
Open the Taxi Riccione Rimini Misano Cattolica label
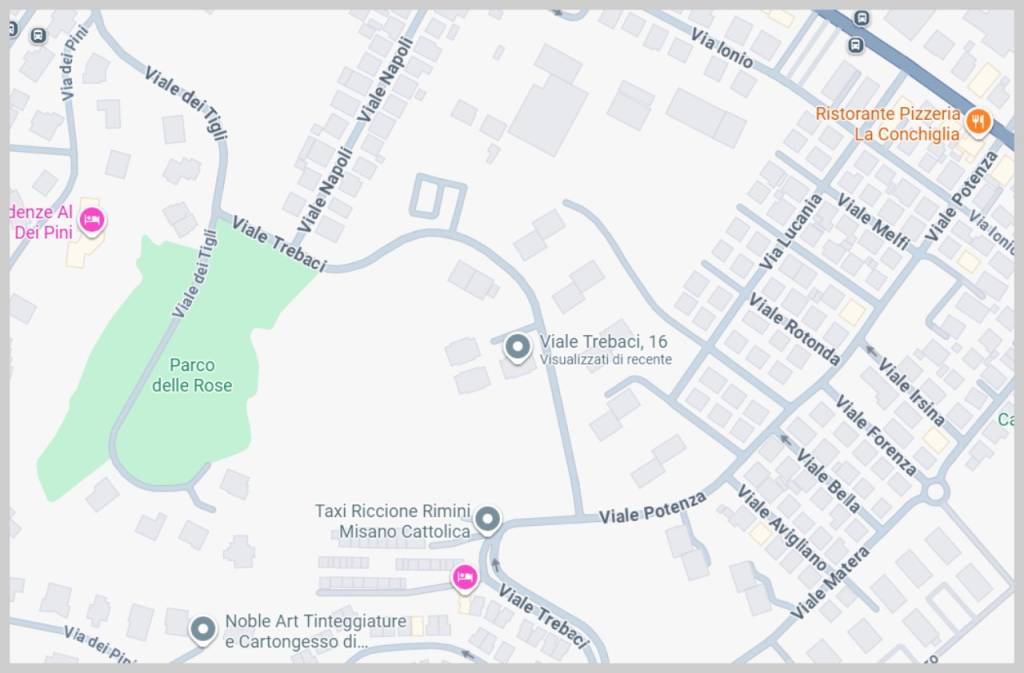(392, 521)
